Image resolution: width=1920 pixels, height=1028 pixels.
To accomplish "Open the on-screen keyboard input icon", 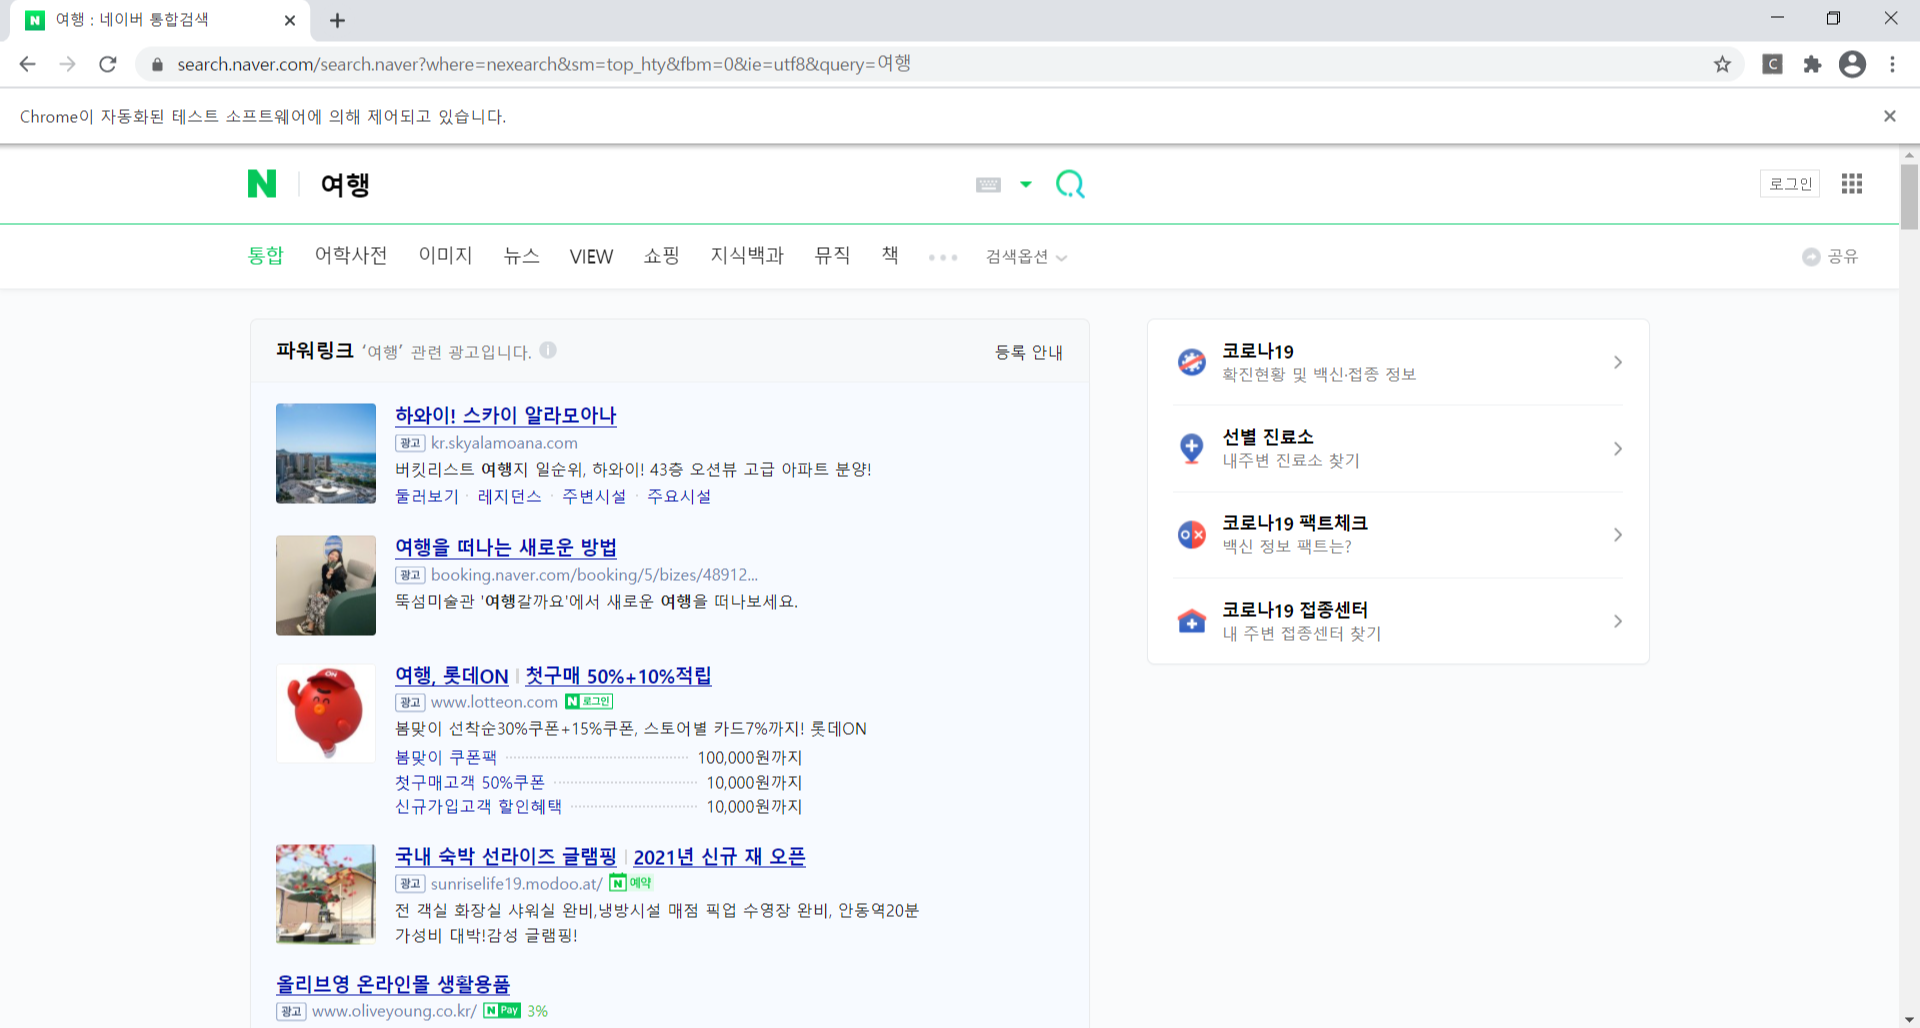I will [988, 184].
